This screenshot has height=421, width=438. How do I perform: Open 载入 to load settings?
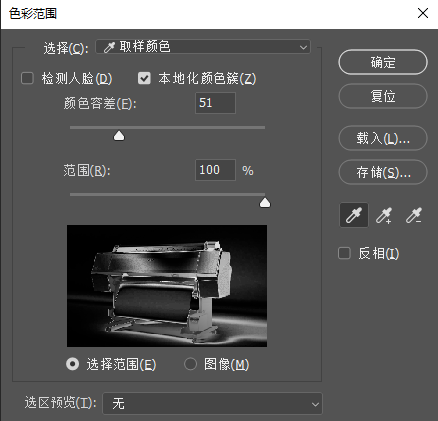[x=383, y=138]
